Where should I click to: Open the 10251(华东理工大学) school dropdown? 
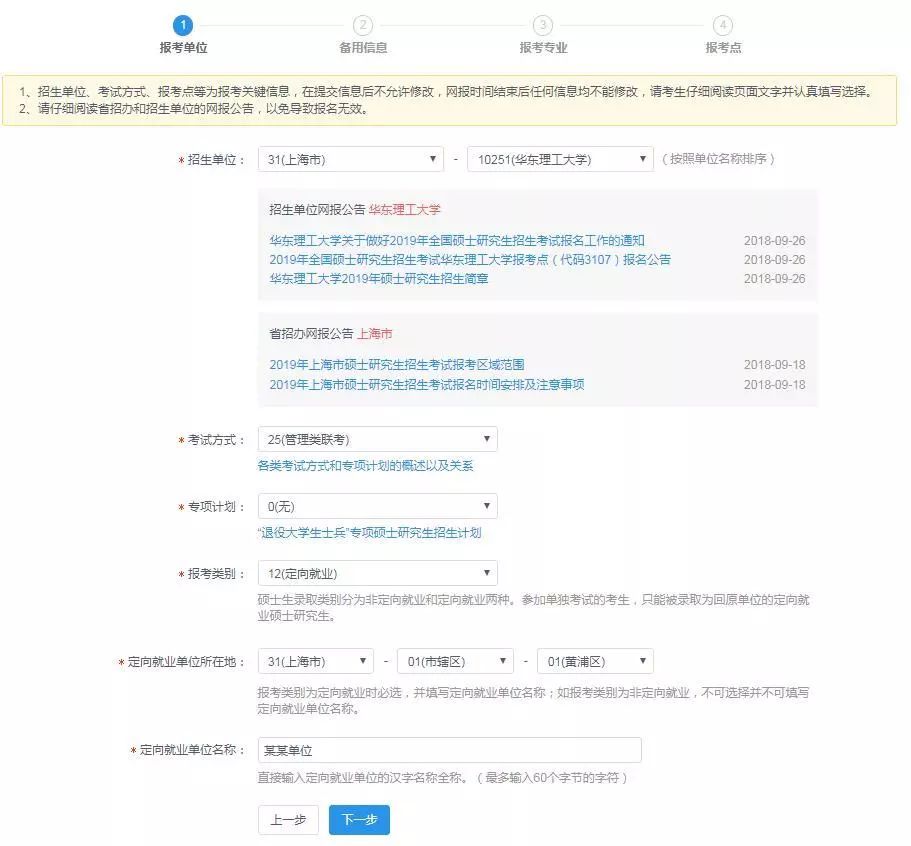(x=560, y=159)
